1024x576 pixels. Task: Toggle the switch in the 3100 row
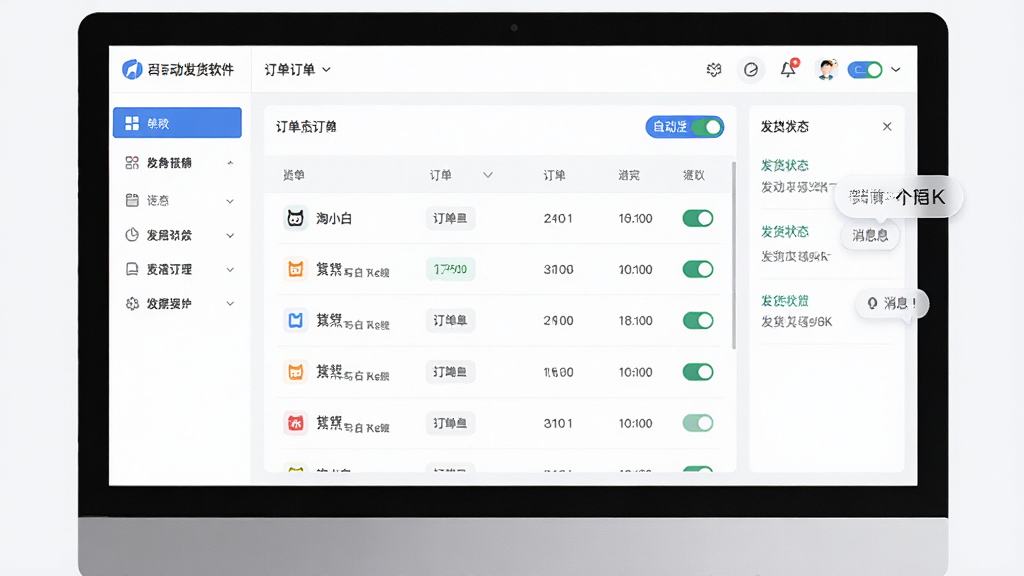(697, 269)
